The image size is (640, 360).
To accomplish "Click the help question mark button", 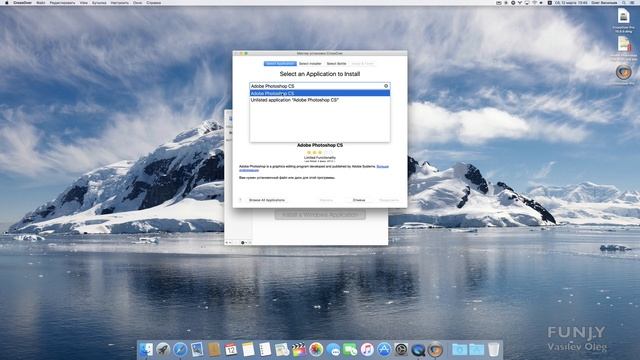I will coord(240,200).
